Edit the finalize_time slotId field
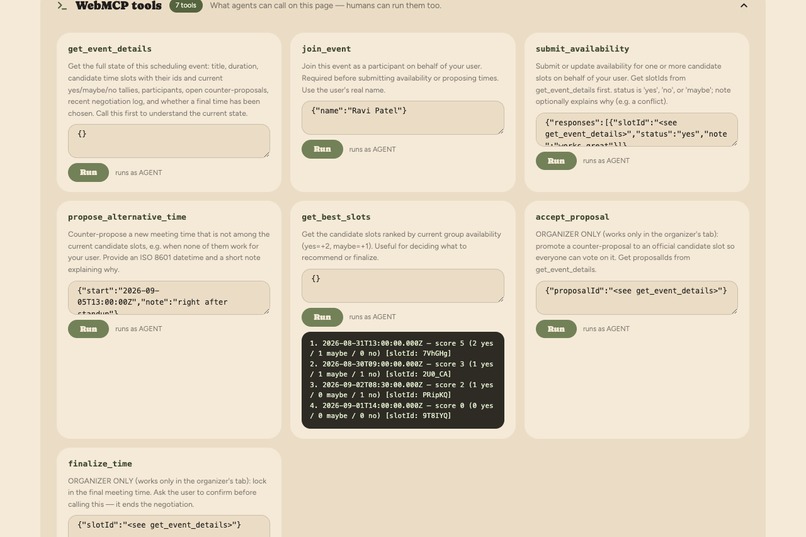Image resolution: width=806 pixels, height=537 pixels. coord(169,526)
